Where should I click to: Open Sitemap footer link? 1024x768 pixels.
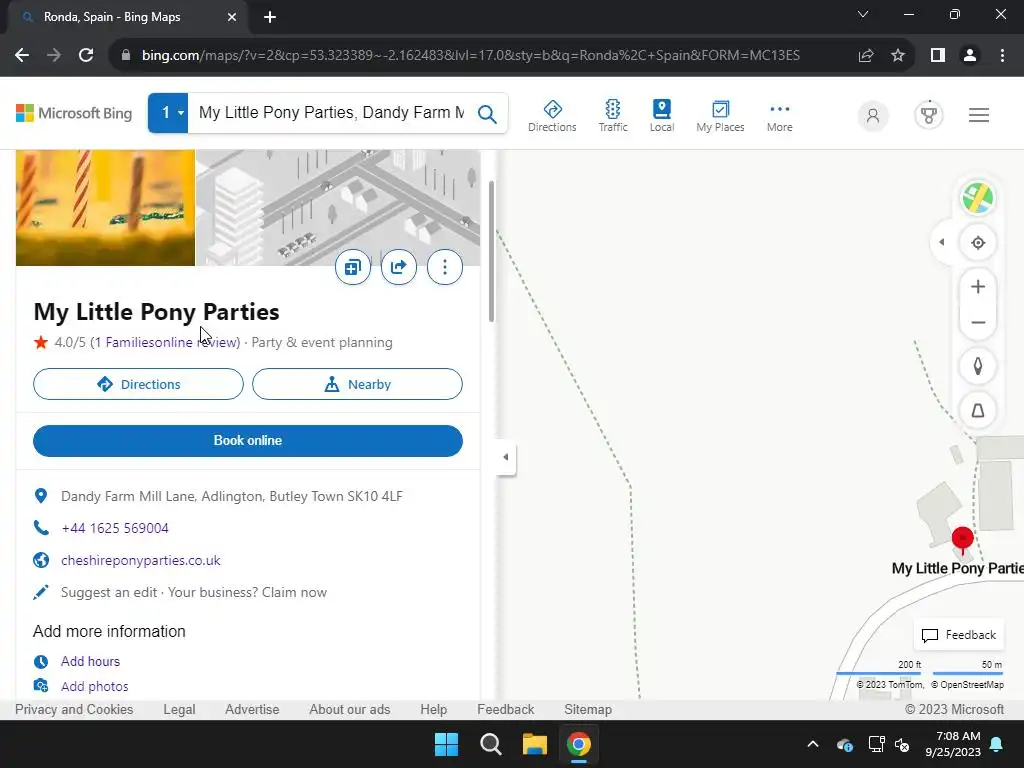[588, 709]
